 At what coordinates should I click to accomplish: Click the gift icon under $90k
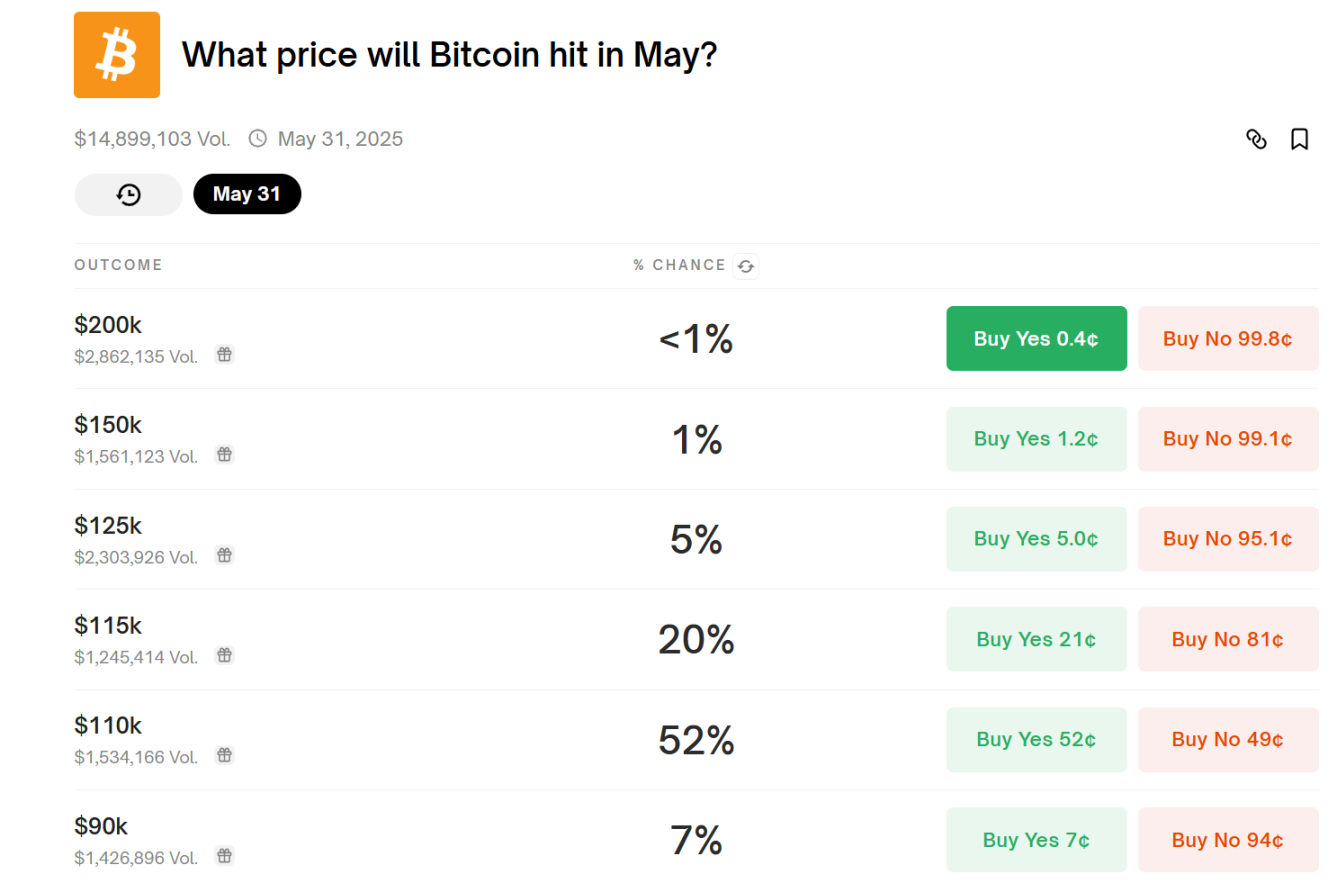click(x=225, y=856)
